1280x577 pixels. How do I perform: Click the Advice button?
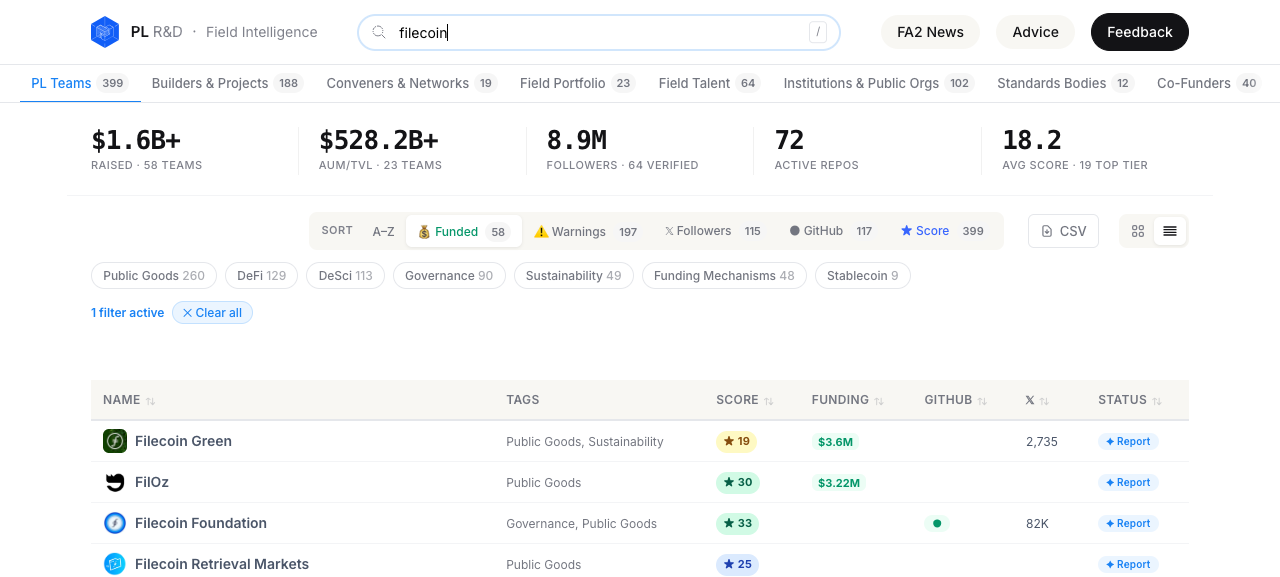pos(1035,32)
